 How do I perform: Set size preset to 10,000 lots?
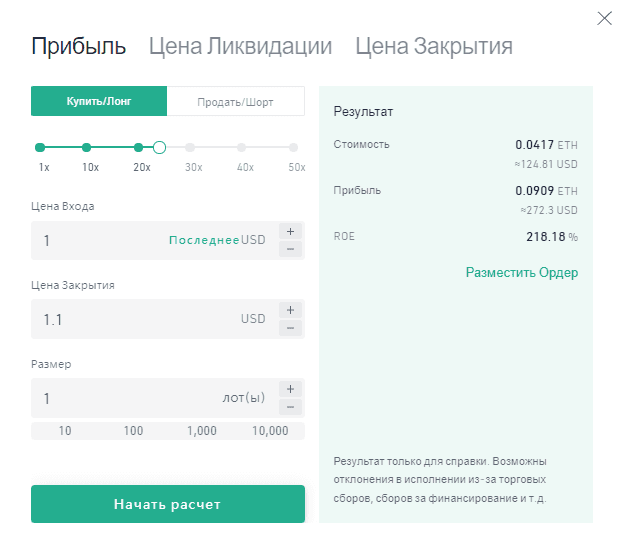tap(270, 431)
